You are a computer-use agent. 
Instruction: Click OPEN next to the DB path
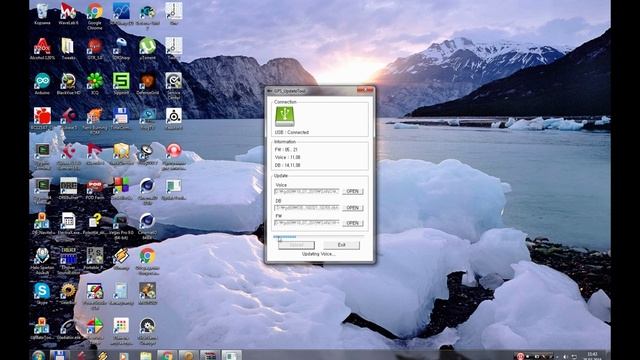coord(353,208)
